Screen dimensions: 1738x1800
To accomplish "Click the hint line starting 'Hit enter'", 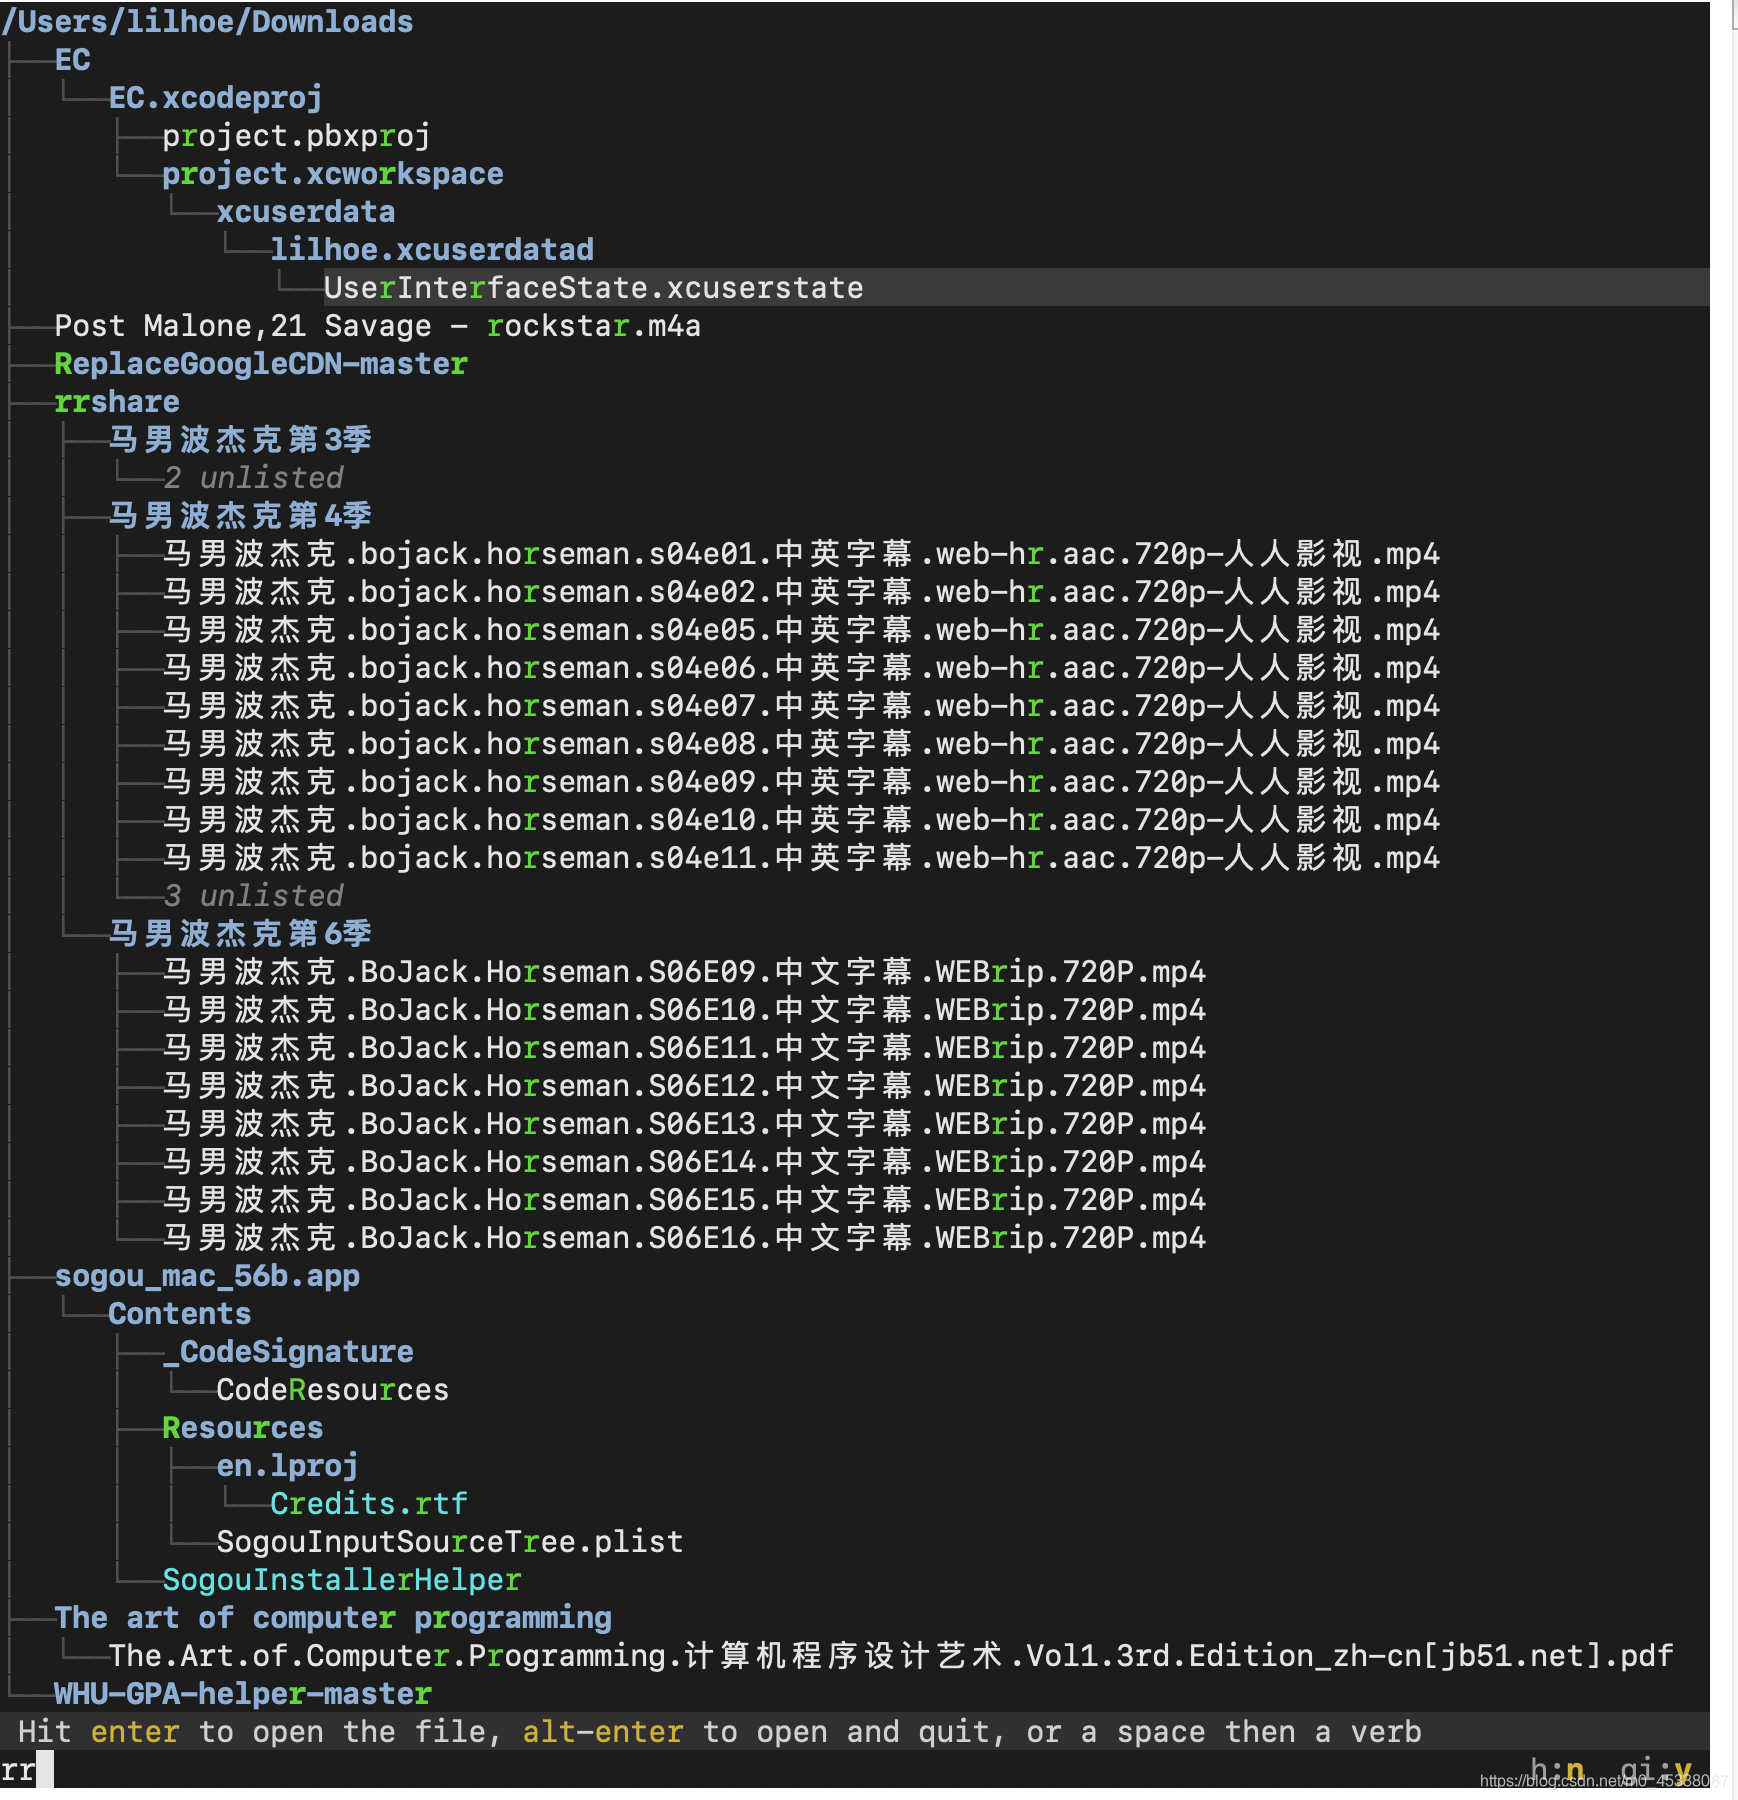I will [x=719, y=1732].
